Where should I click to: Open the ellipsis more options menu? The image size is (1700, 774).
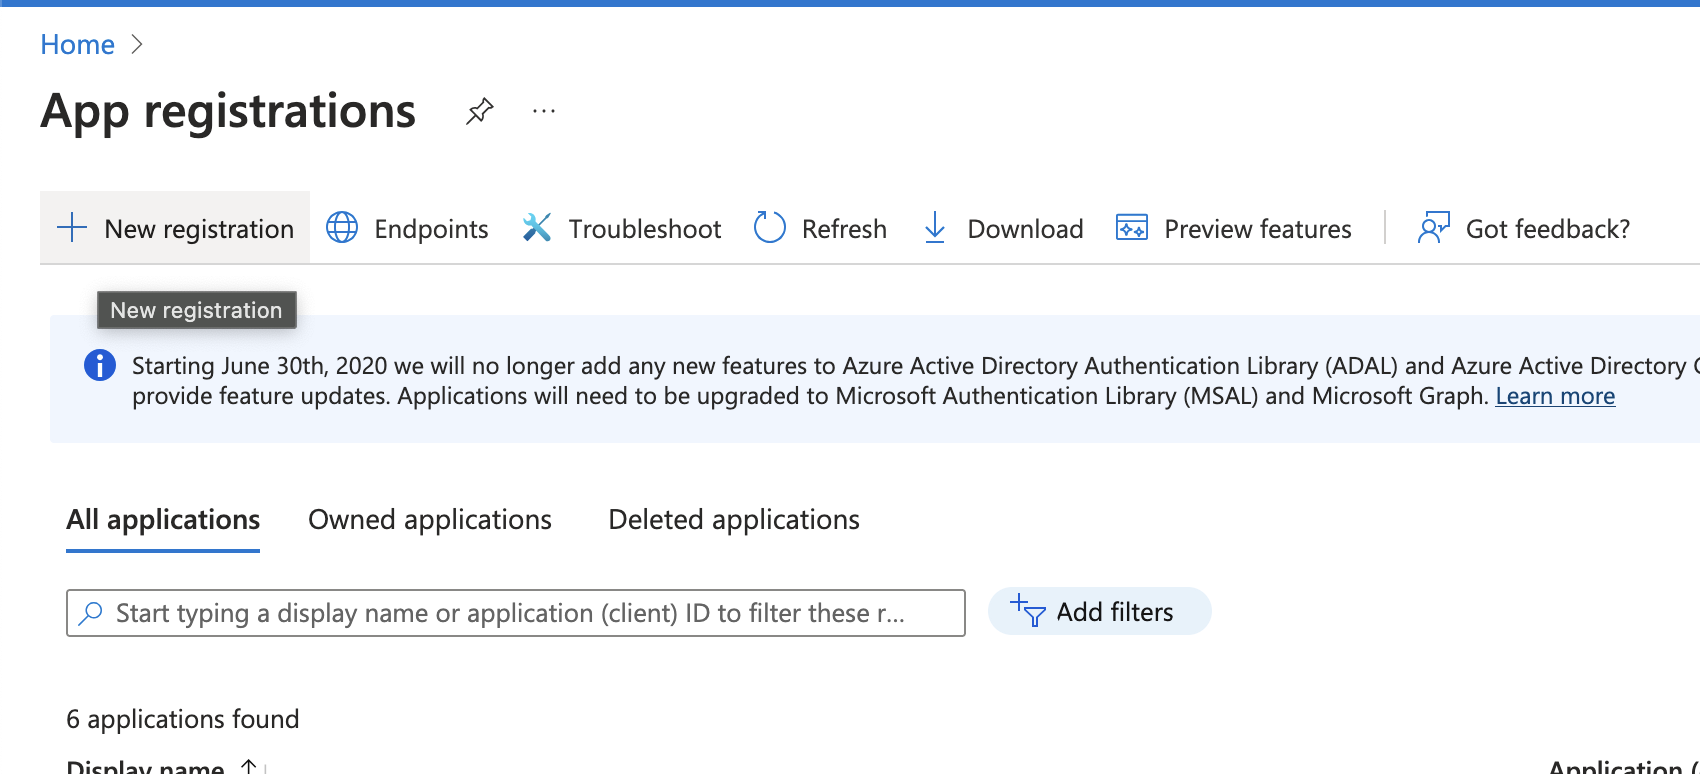click(544, 111)
